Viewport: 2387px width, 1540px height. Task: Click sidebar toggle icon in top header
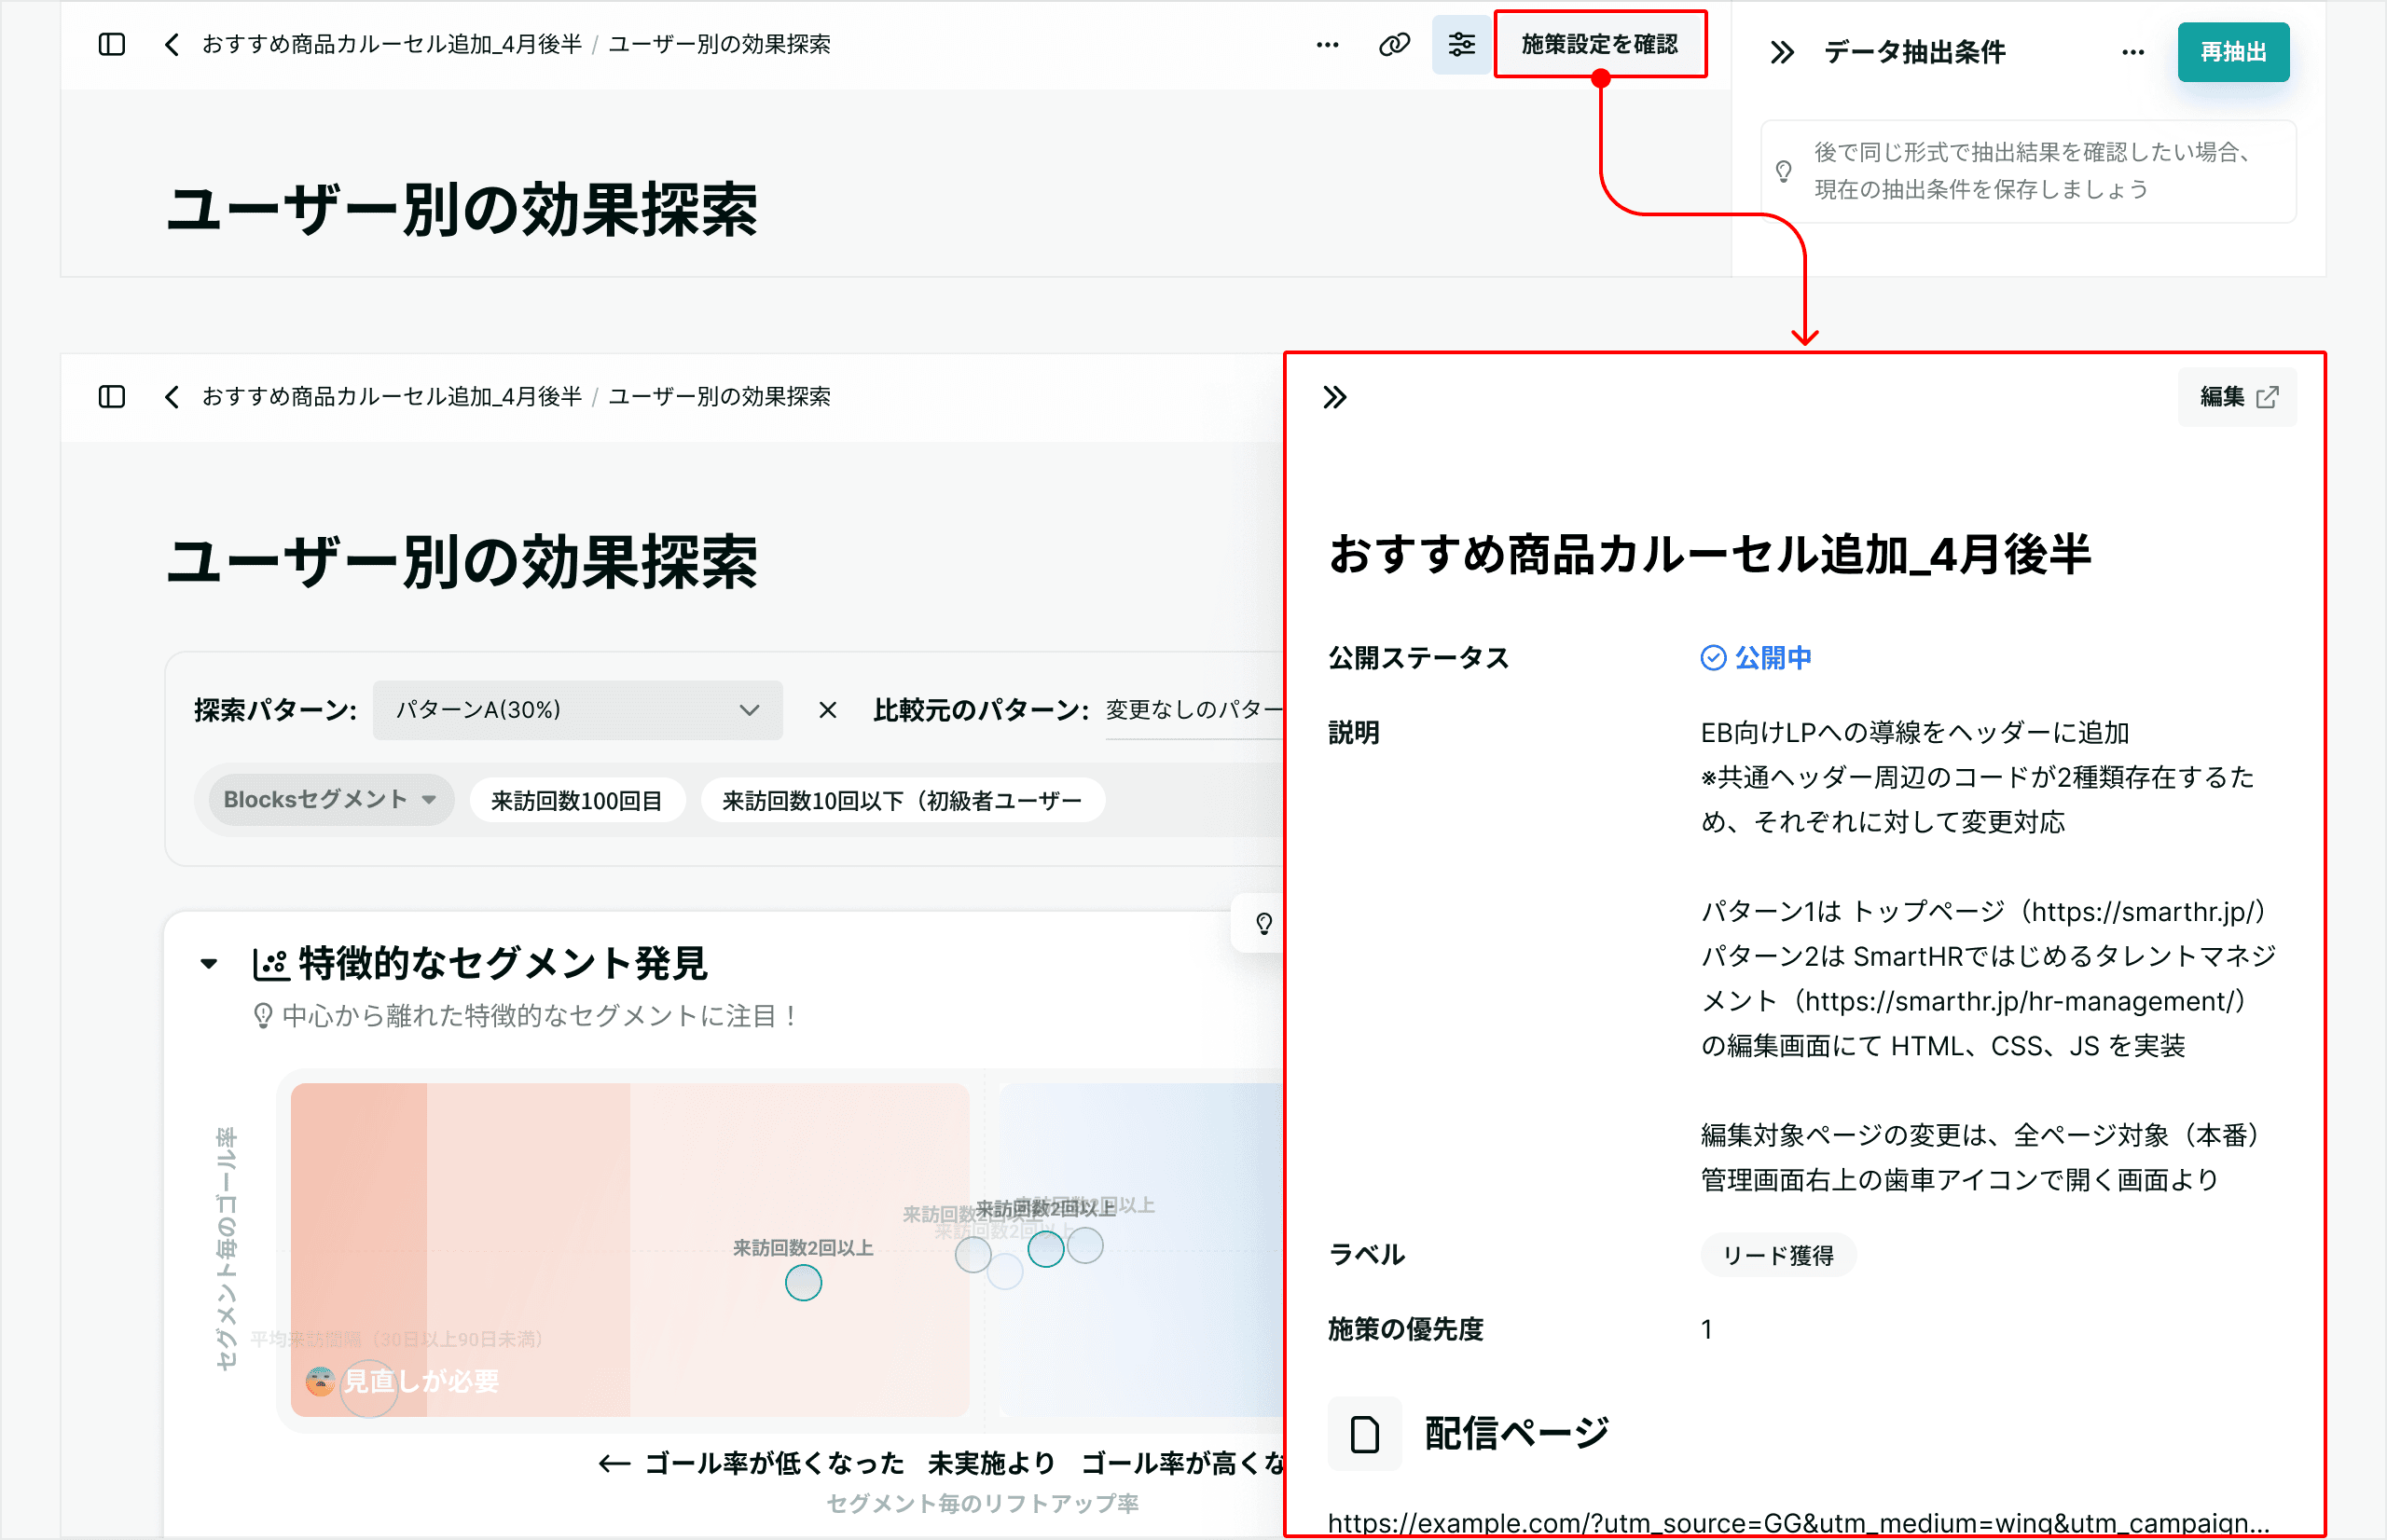tap(112, 44)
